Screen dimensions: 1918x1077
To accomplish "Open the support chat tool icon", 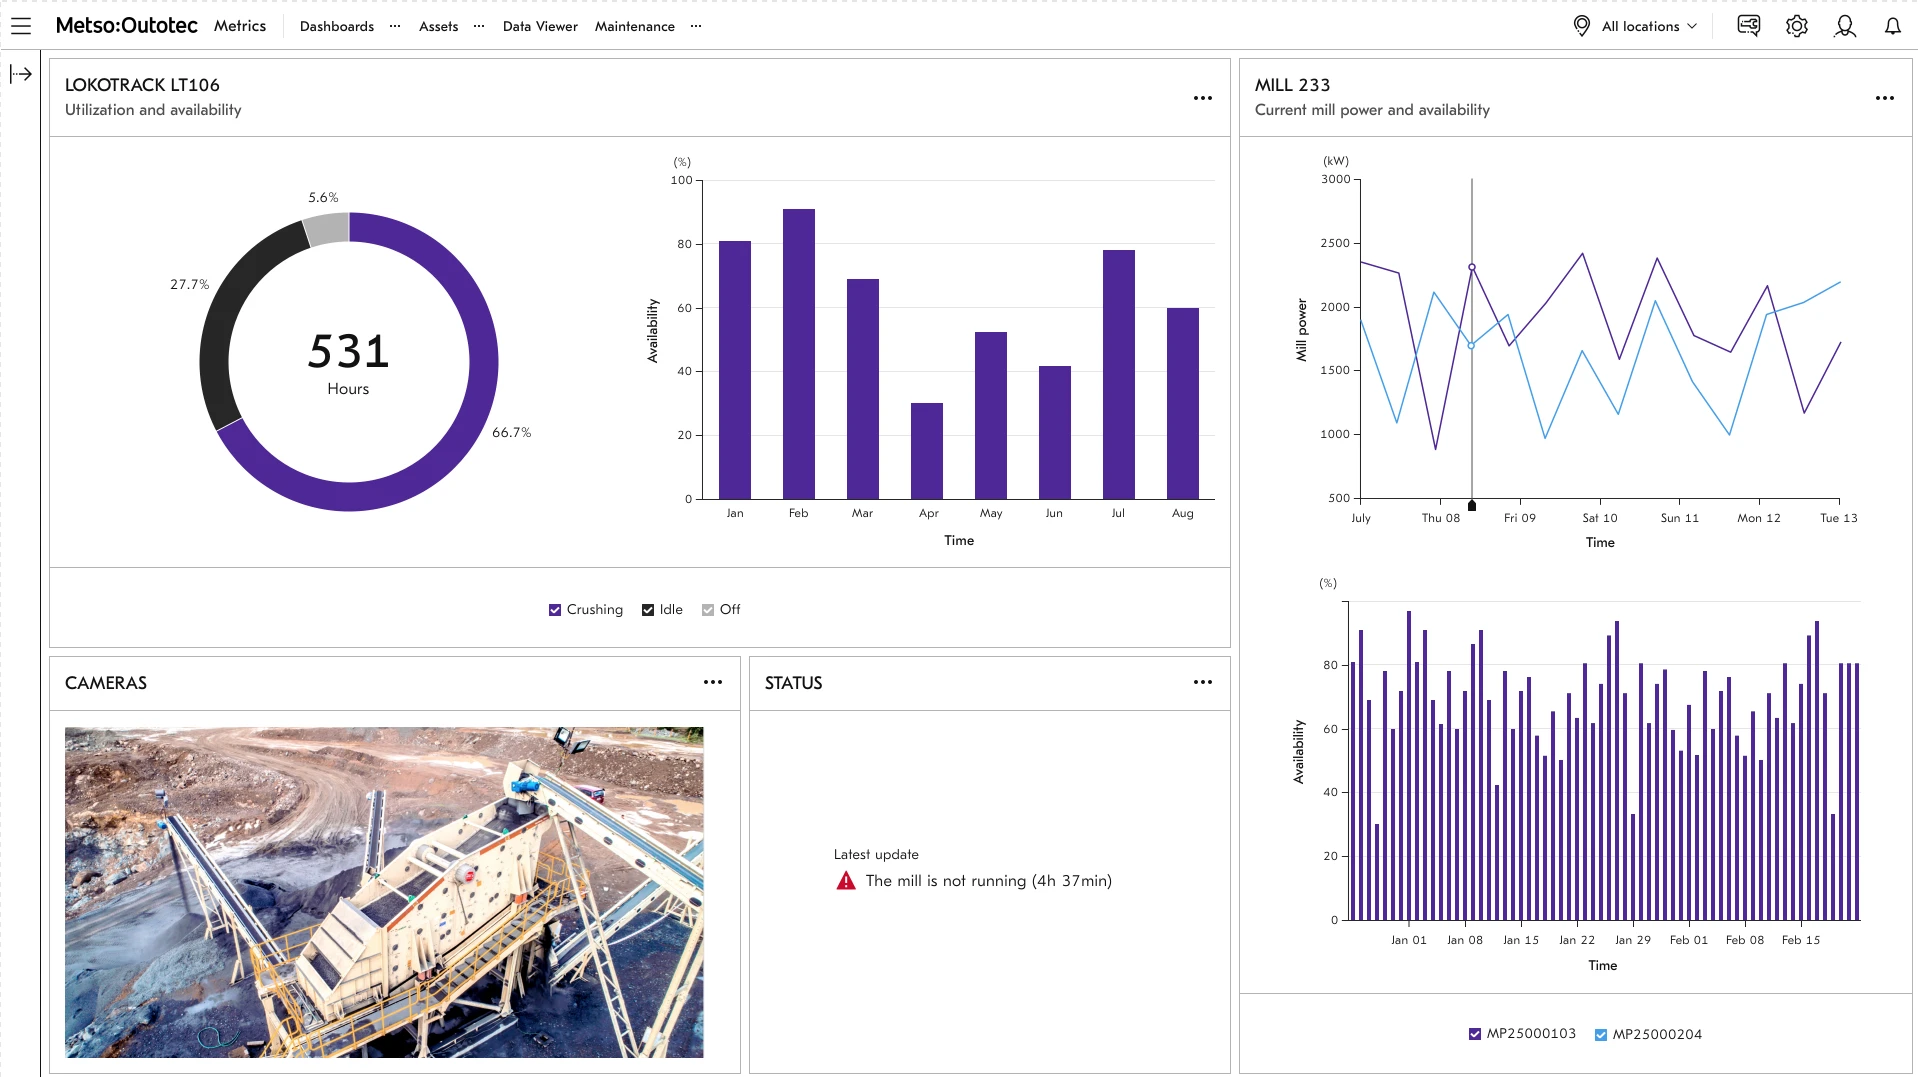I will click(1748, 26).
